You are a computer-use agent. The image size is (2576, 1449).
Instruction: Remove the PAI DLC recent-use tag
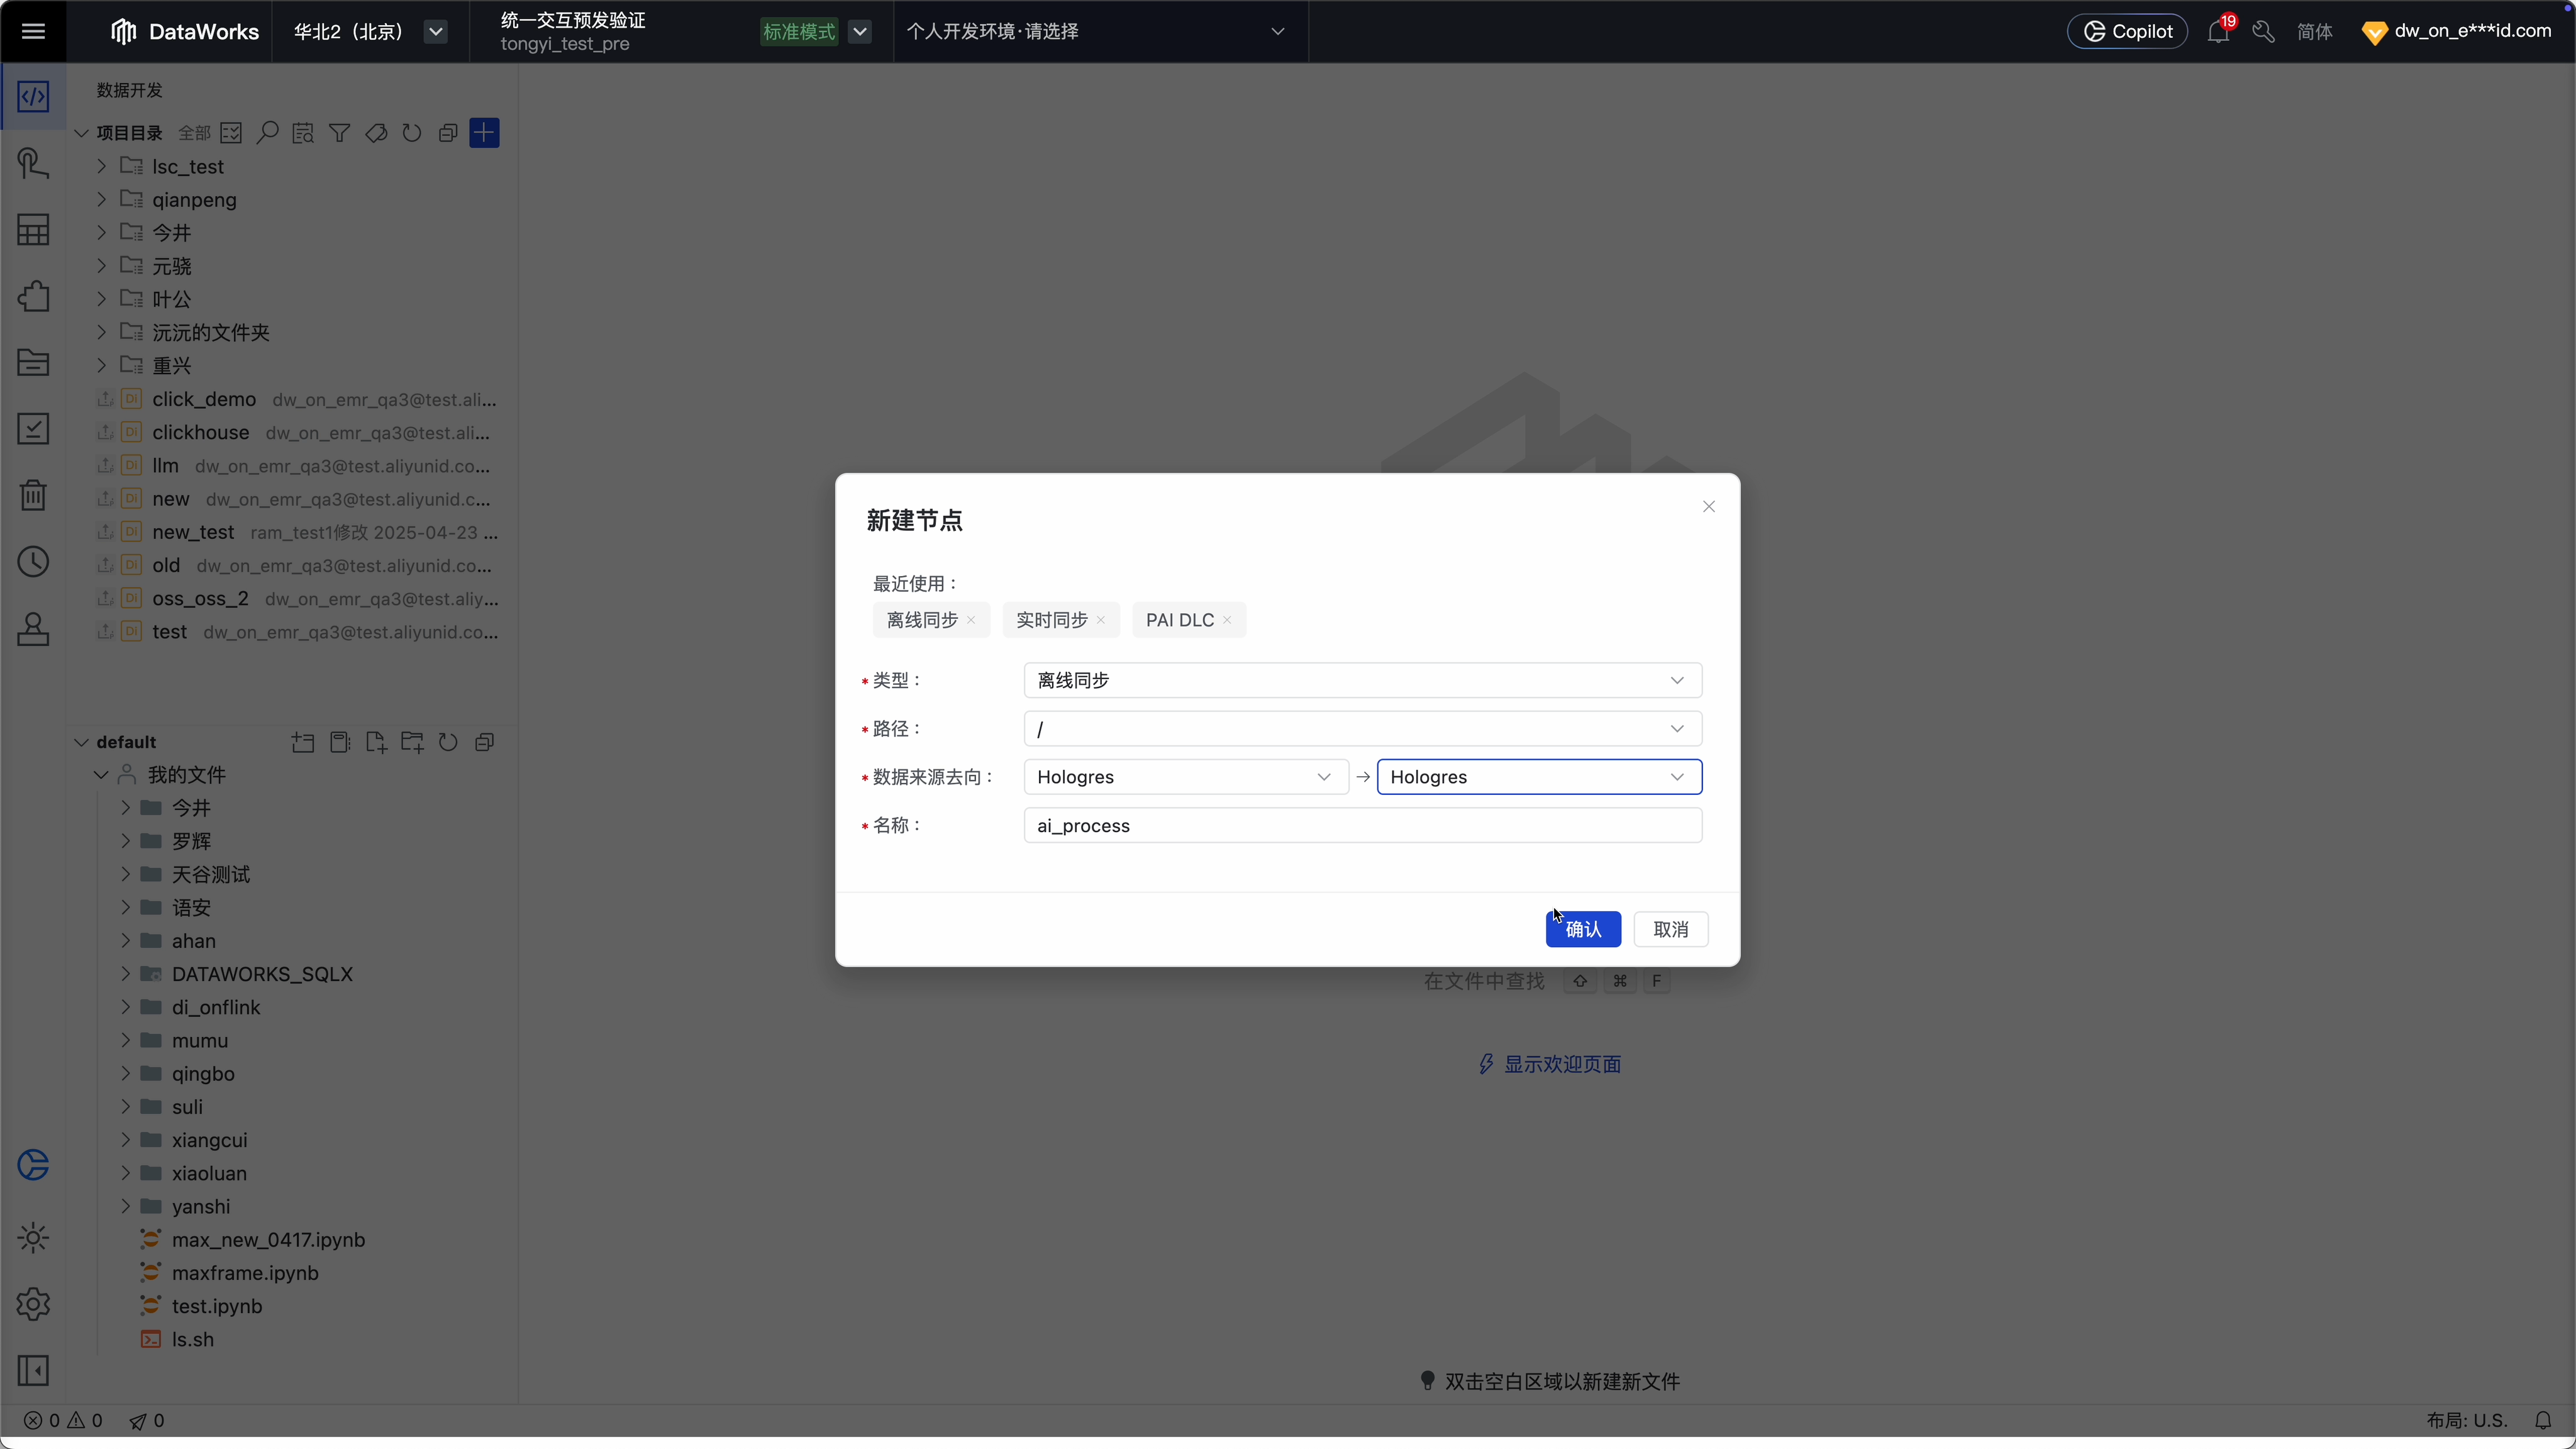point(1227,620)
